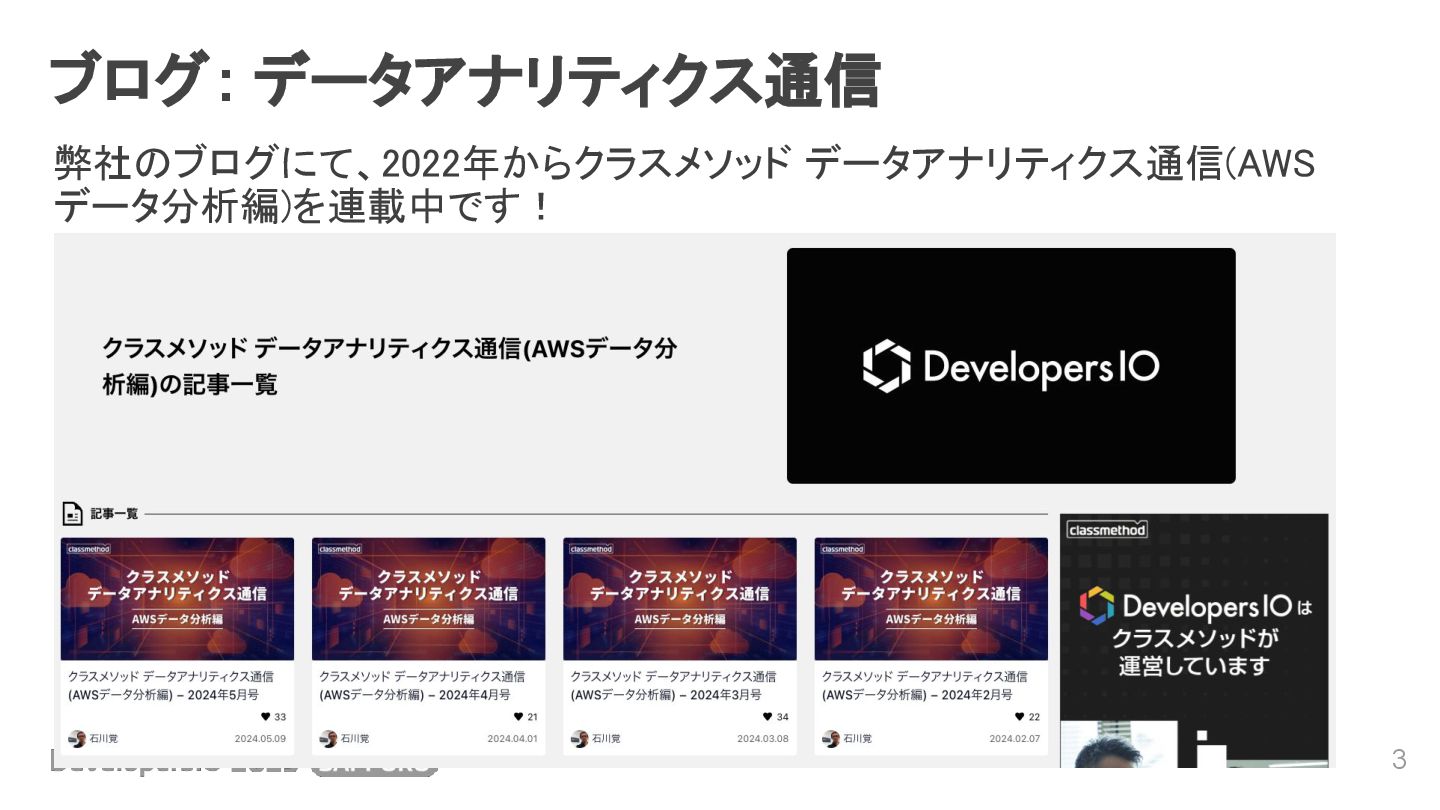The height and width of the screenshot is (810, 1440).
Task: Click the sidebar ad text クラスメソッドが運営しています
Action: 1197,652
